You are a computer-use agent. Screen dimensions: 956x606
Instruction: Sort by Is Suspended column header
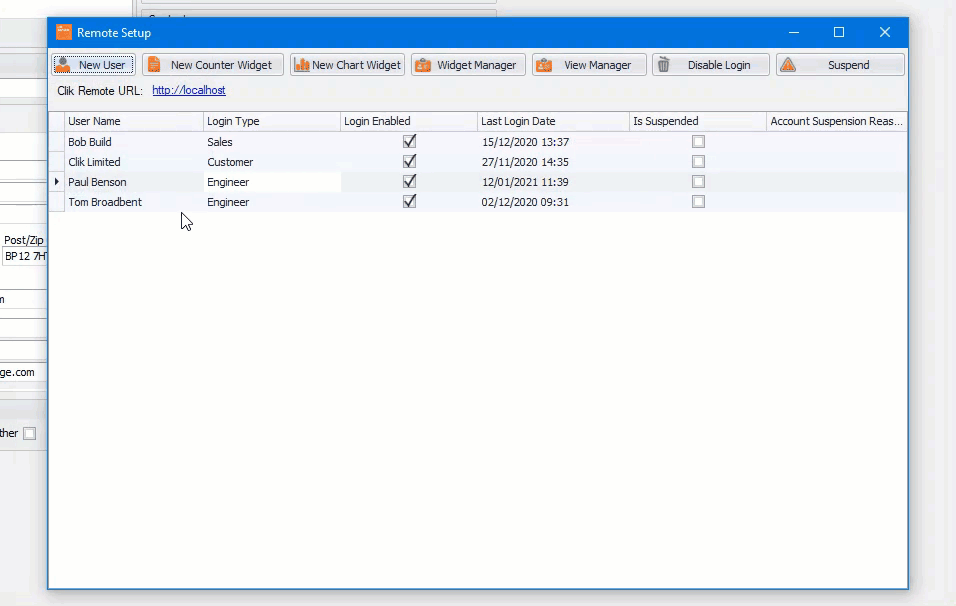pos(697,121)
